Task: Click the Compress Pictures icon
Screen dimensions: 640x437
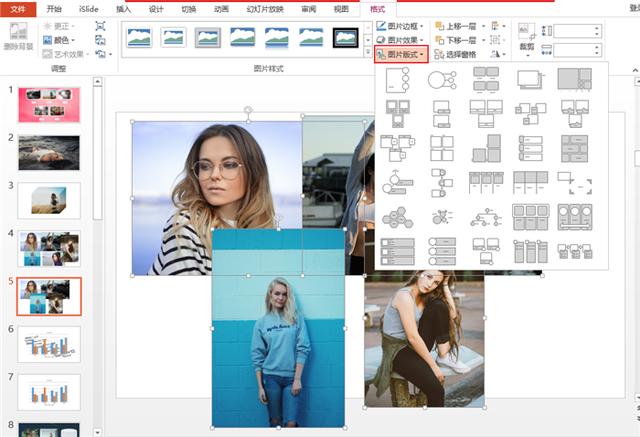Action: [100, 27]
